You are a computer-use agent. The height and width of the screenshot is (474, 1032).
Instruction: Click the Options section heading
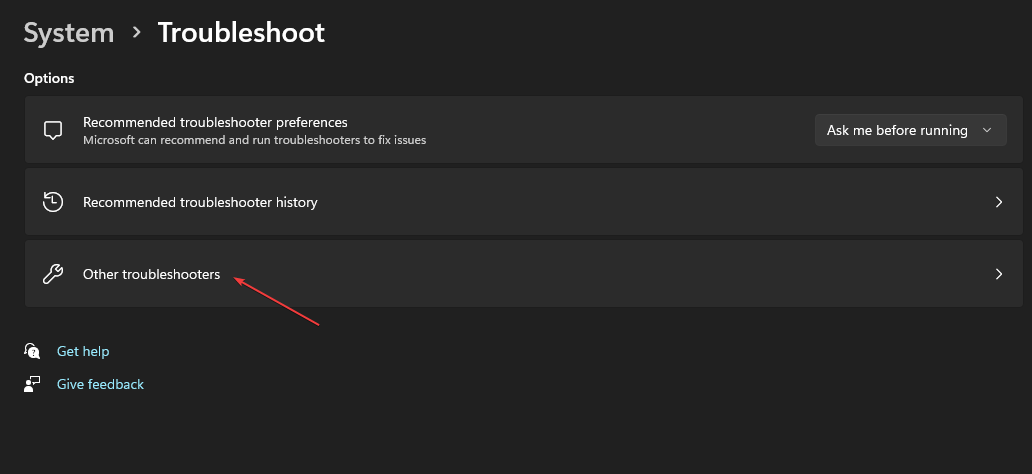49,78
